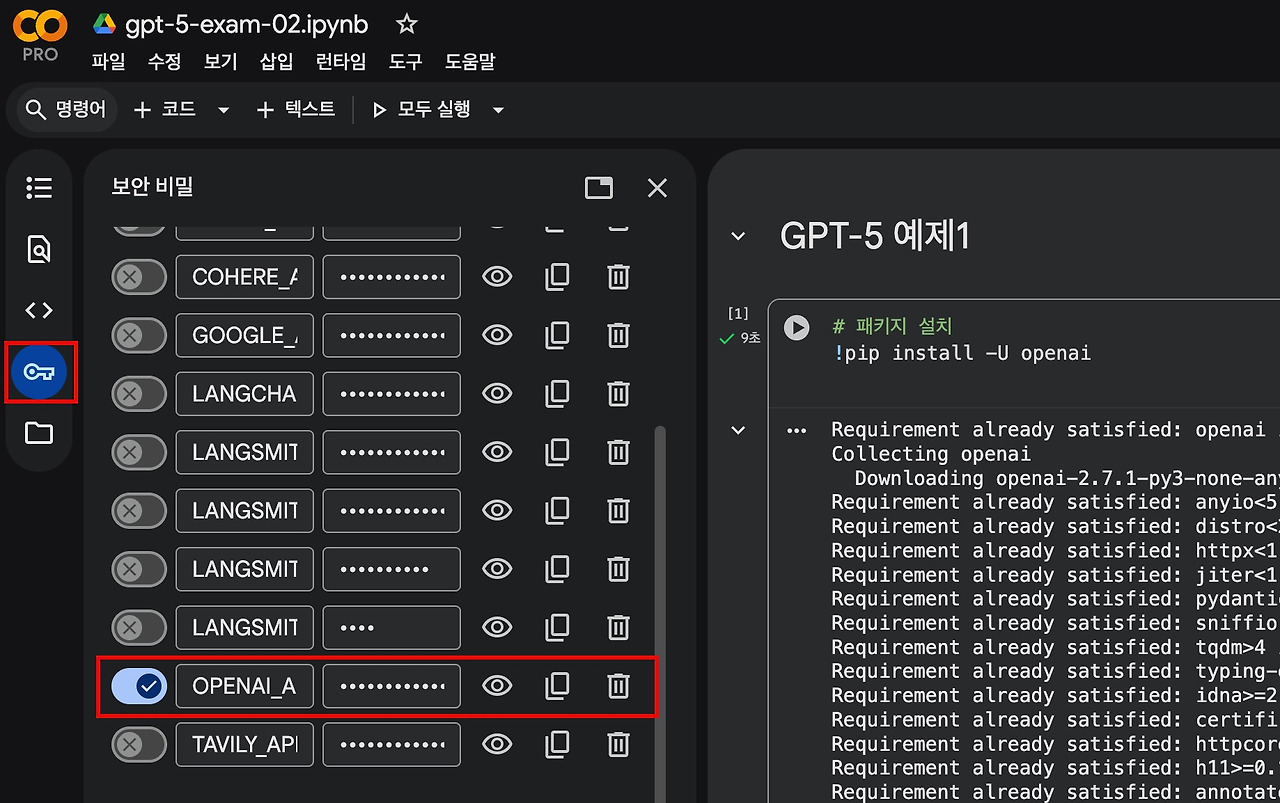Collapse the pip install cell output

coord(738,430)
